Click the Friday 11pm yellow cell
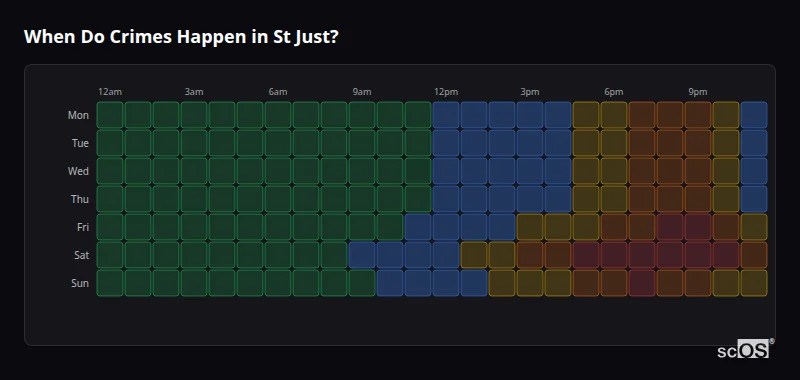800x380 pixels. click(x=754, y=227)
